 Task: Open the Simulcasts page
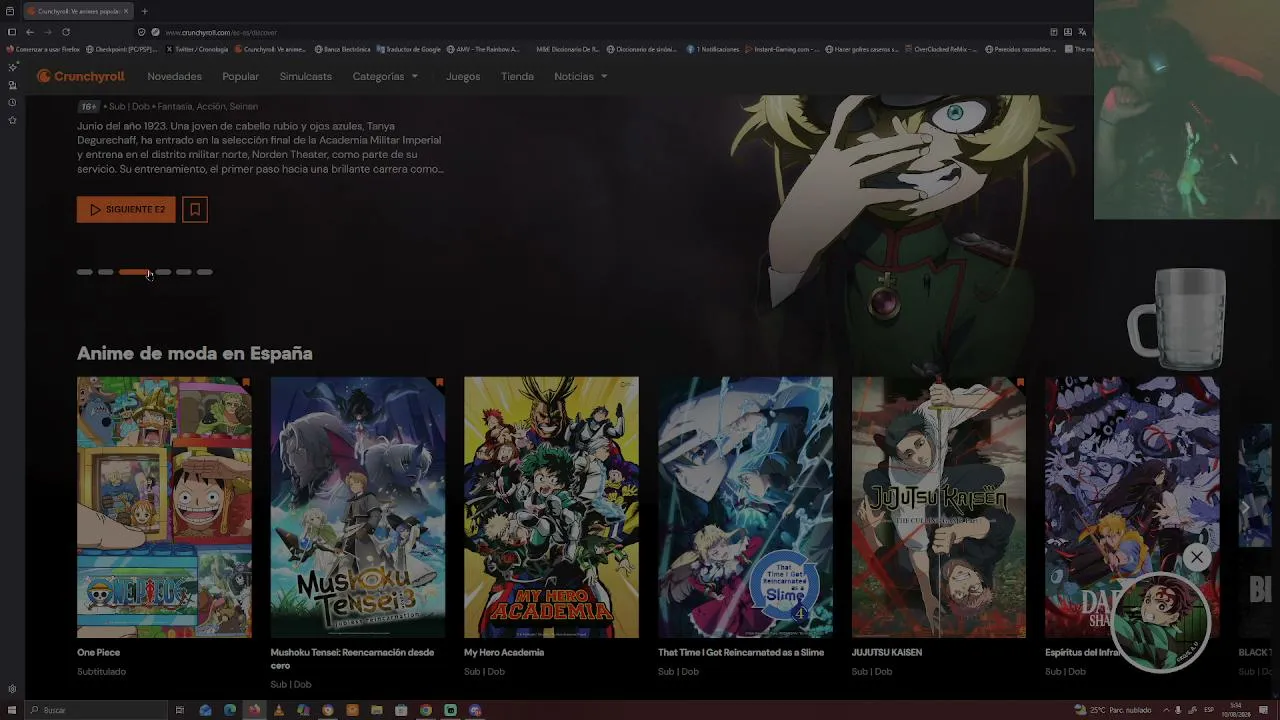(305, 76)
